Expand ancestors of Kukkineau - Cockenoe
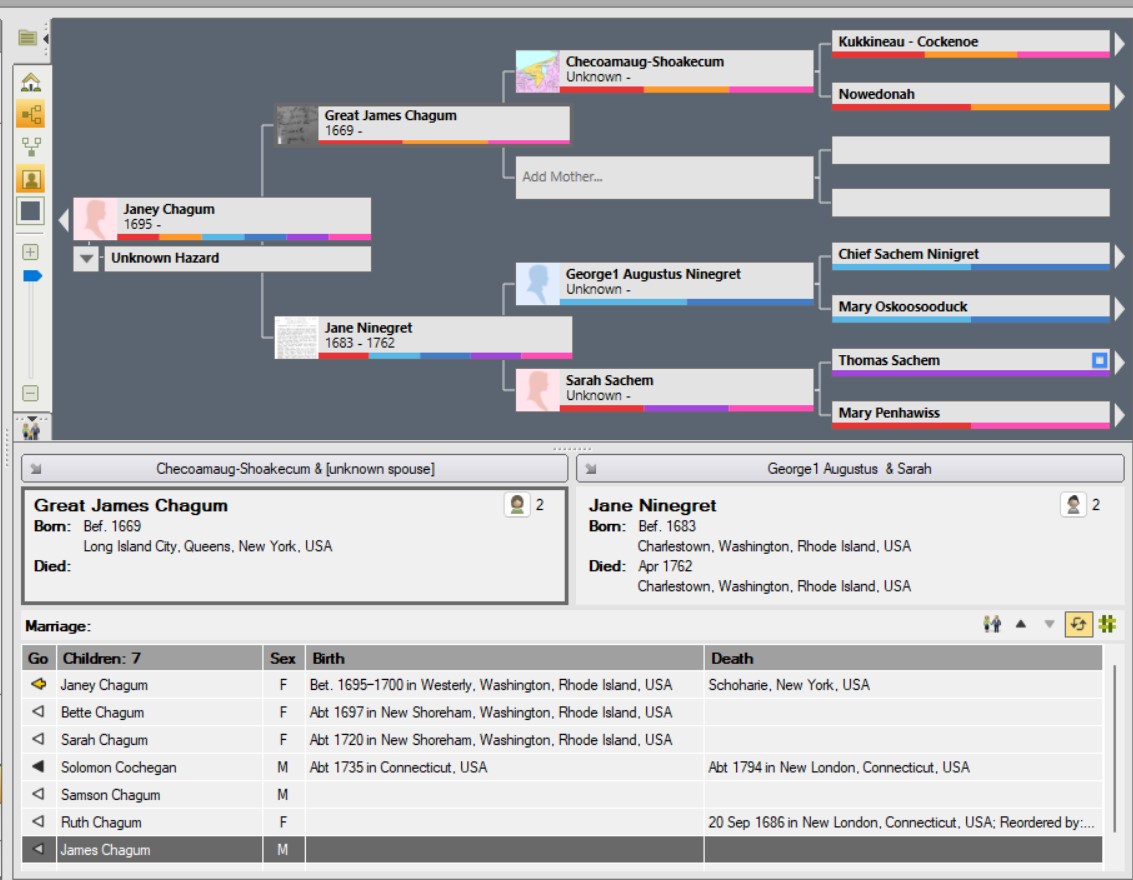 pos(1119,43)
